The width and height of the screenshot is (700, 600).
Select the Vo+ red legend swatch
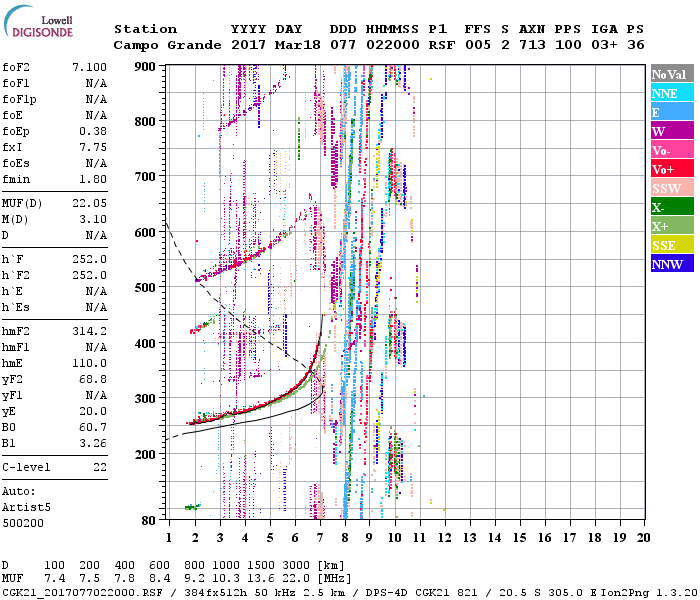(672, 168)
